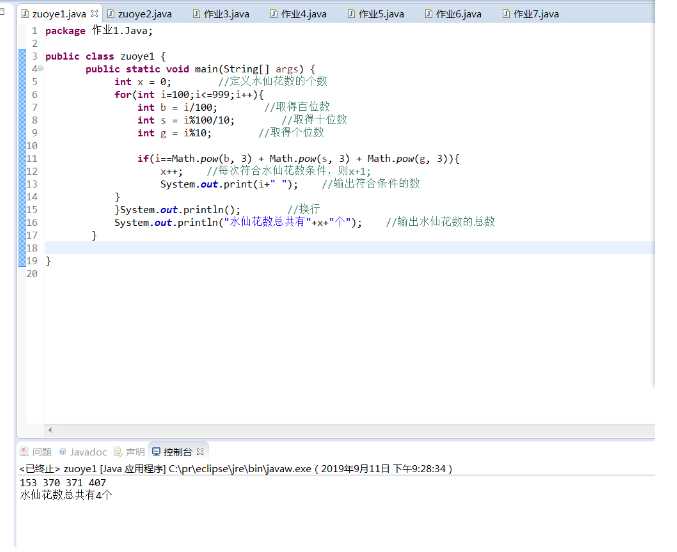Close the 控制台 console view
Screen dimensions: 677x552
200,451
